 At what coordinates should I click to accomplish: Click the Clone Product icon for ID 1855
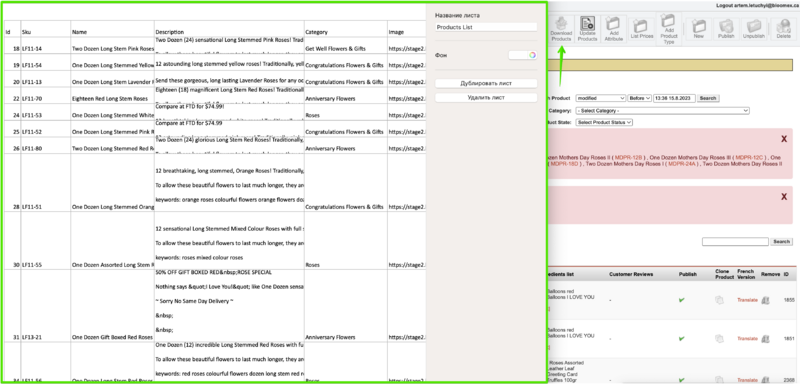[x=719, y=300]
